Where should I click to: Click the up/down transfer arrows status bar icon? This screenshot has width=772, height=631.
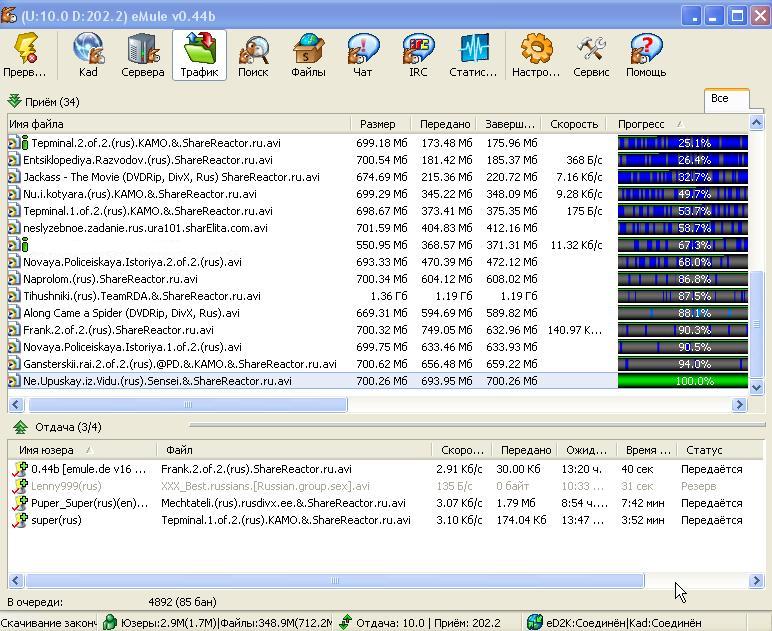click(x=346, y=622)
